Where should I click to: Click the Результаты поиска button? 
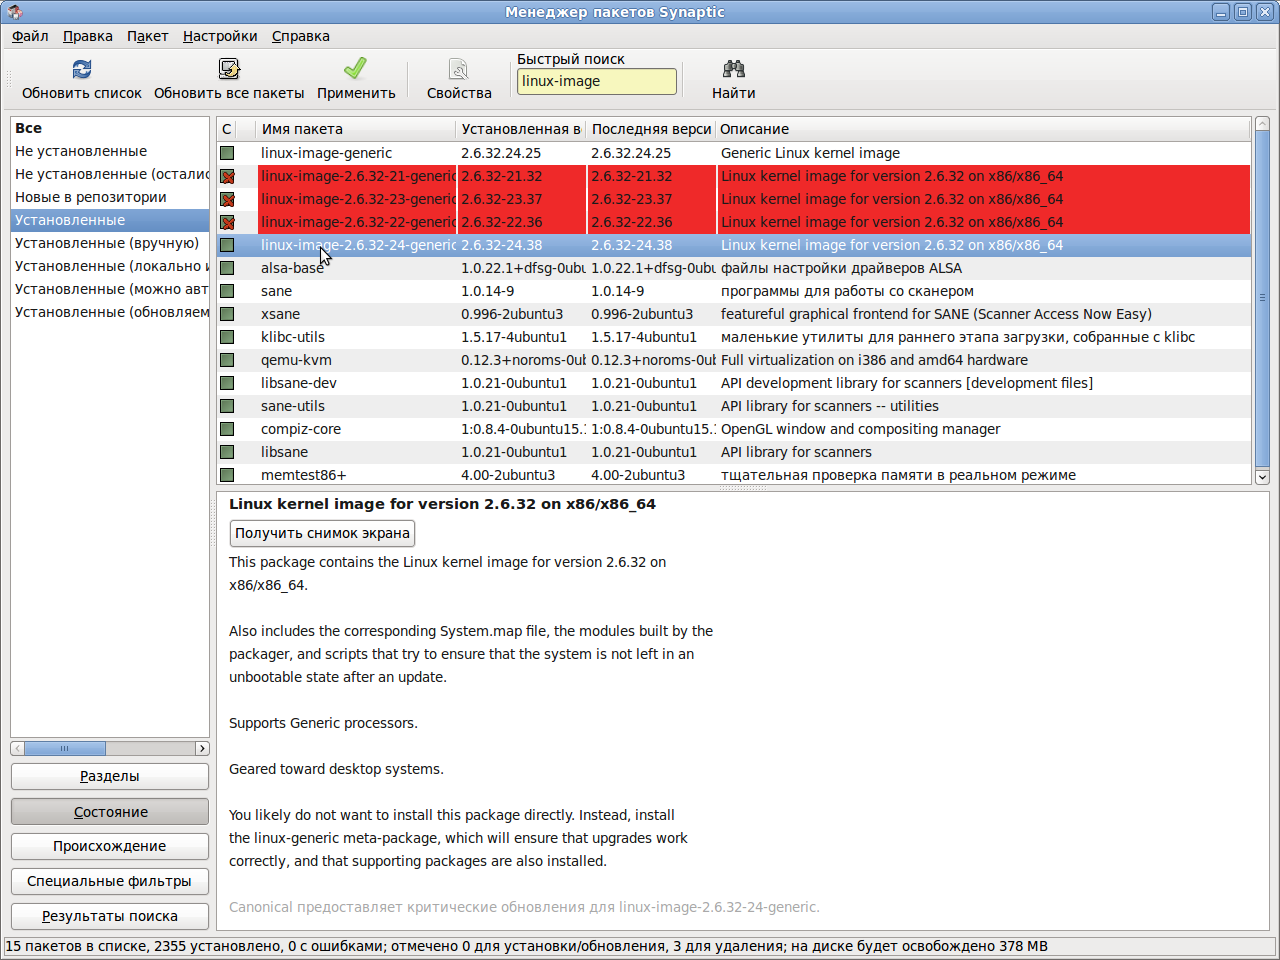(110, 916)
